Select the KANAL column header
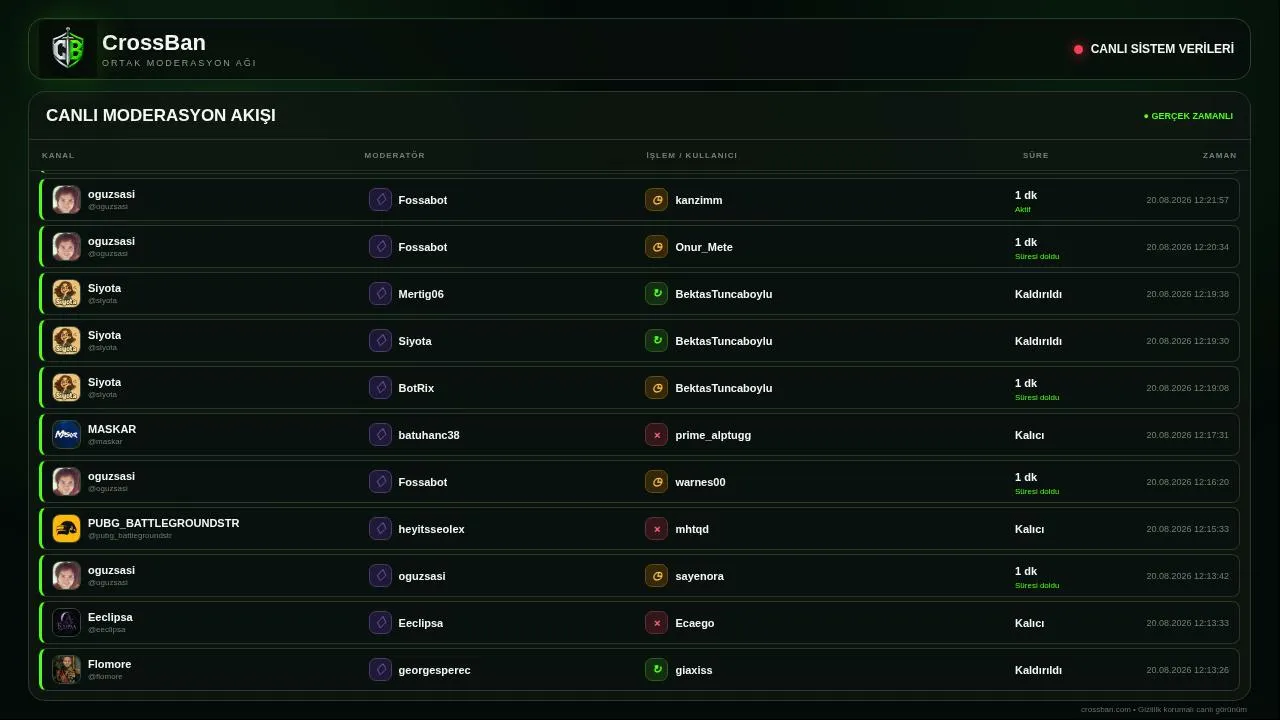The image size is (1280, 720). point(58,156)
